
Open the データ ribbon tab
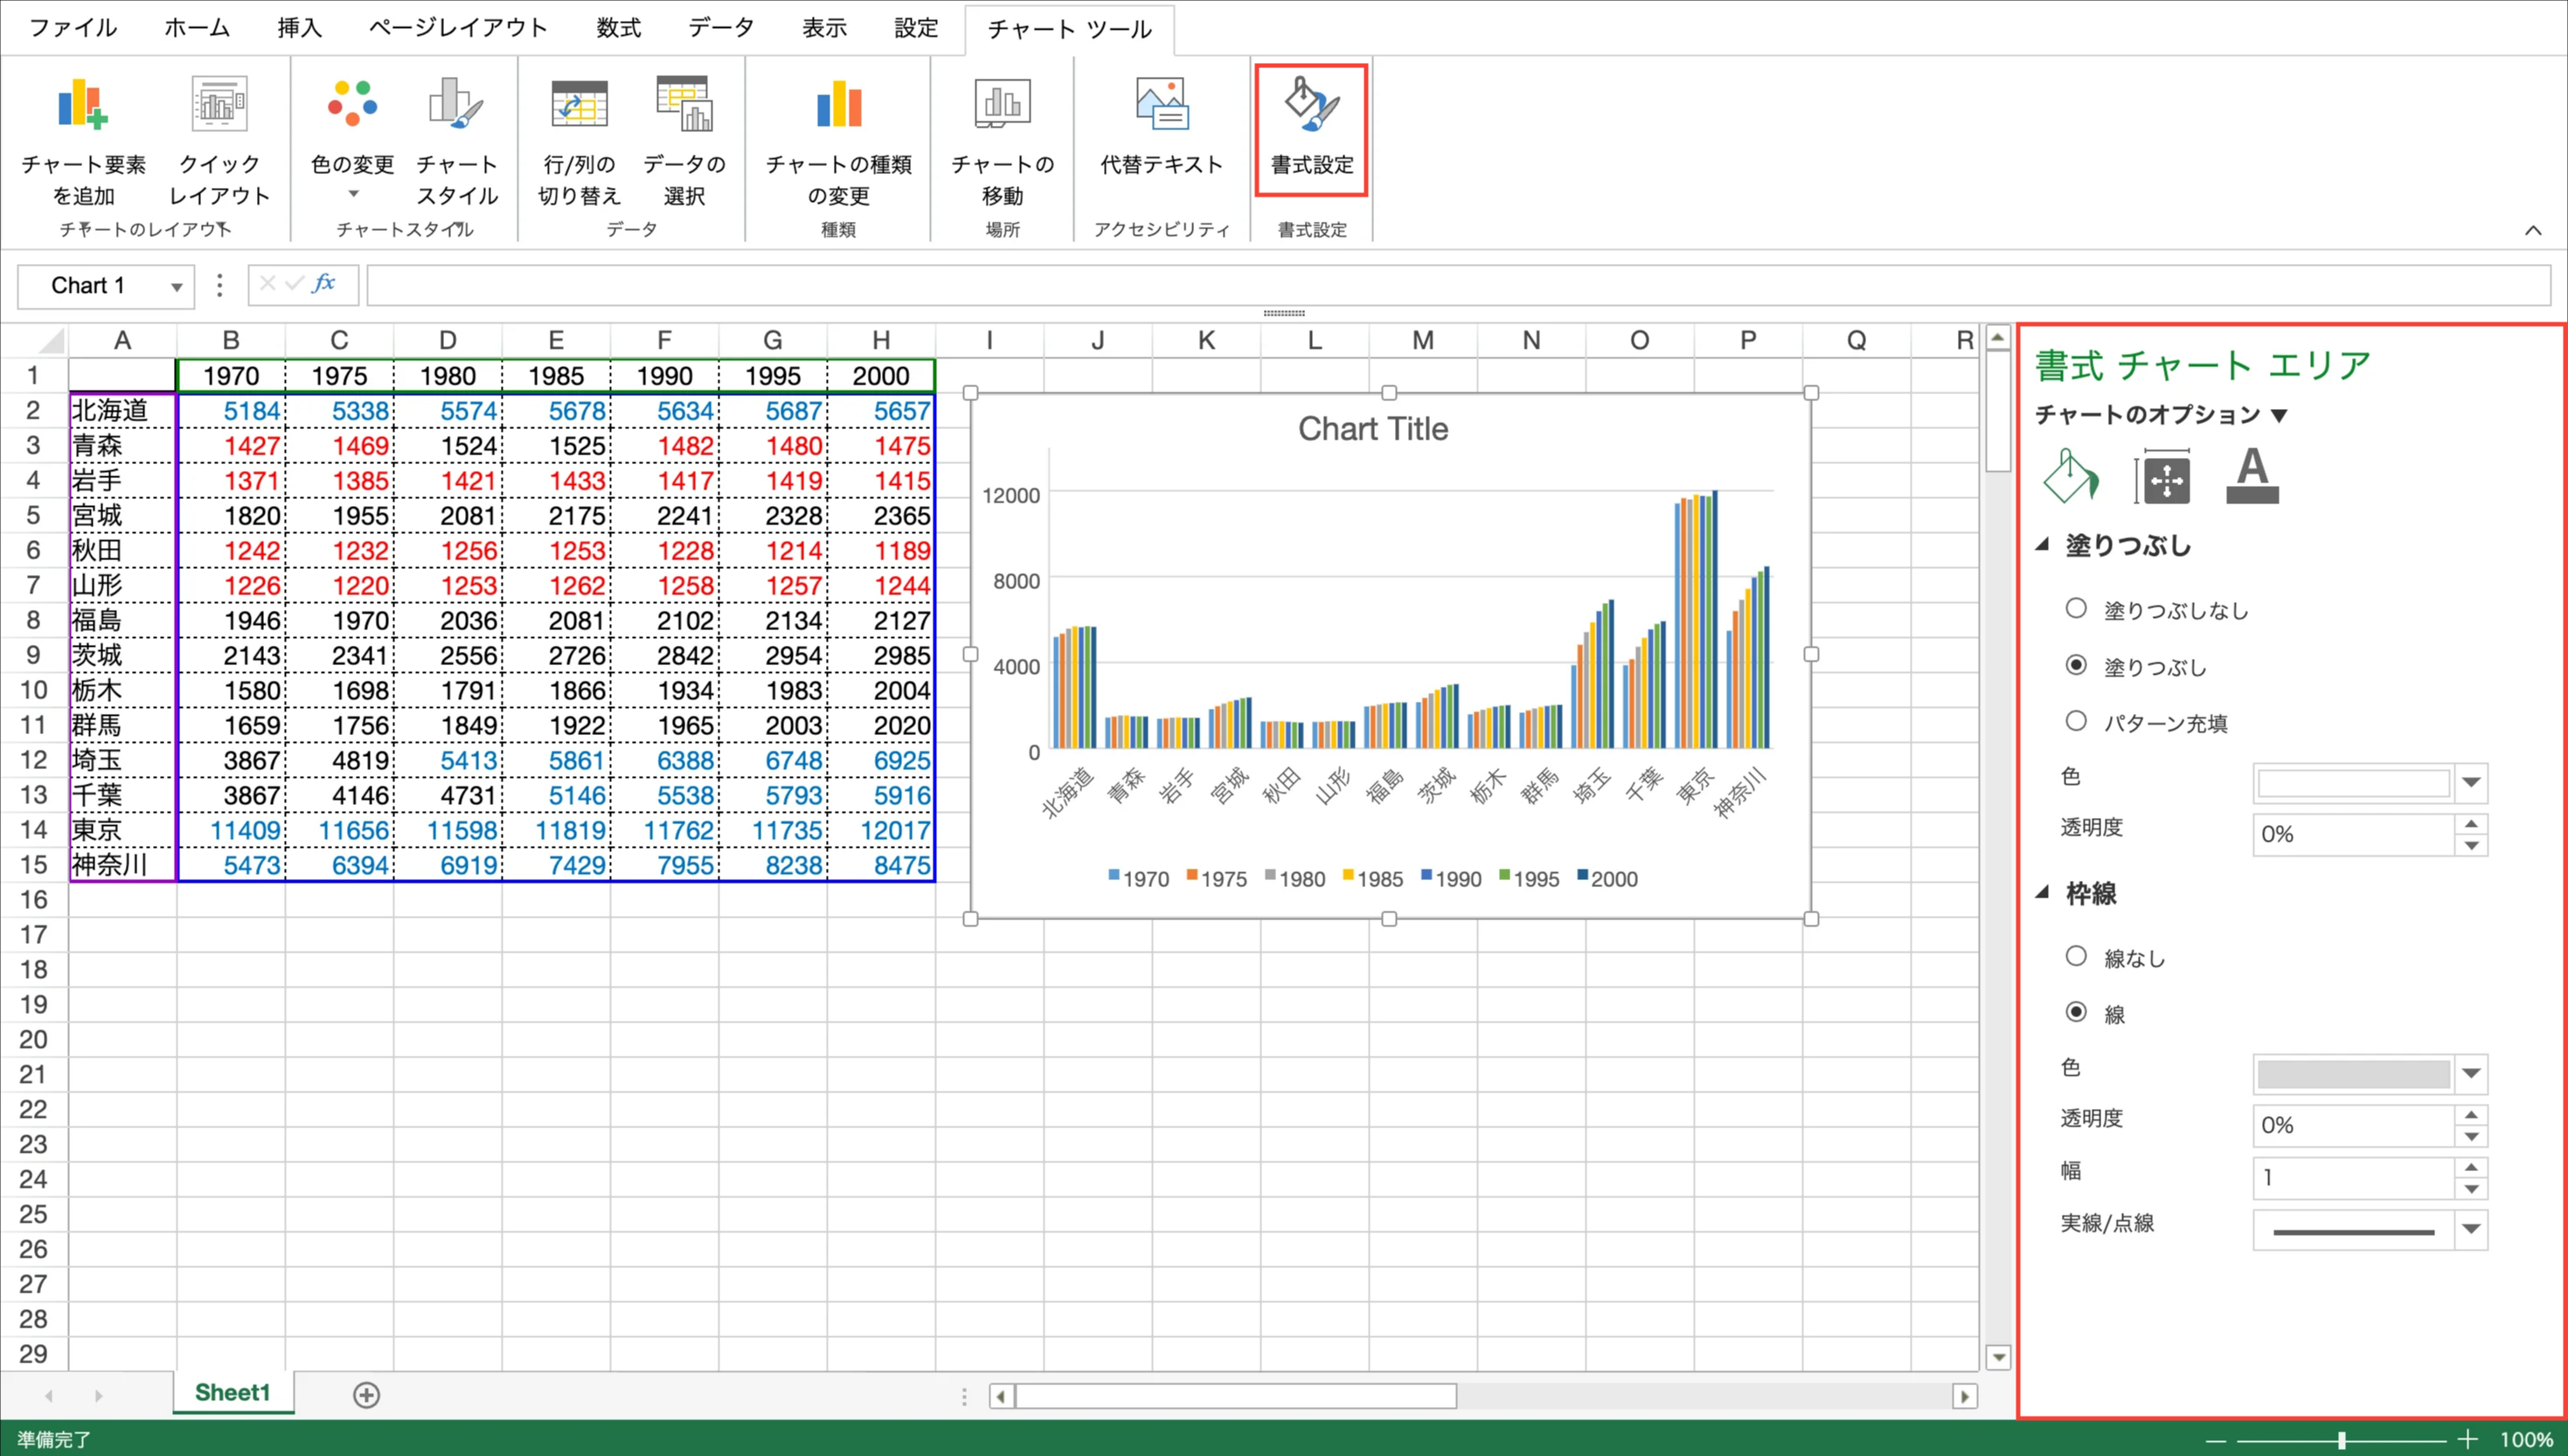coord(720,28)
